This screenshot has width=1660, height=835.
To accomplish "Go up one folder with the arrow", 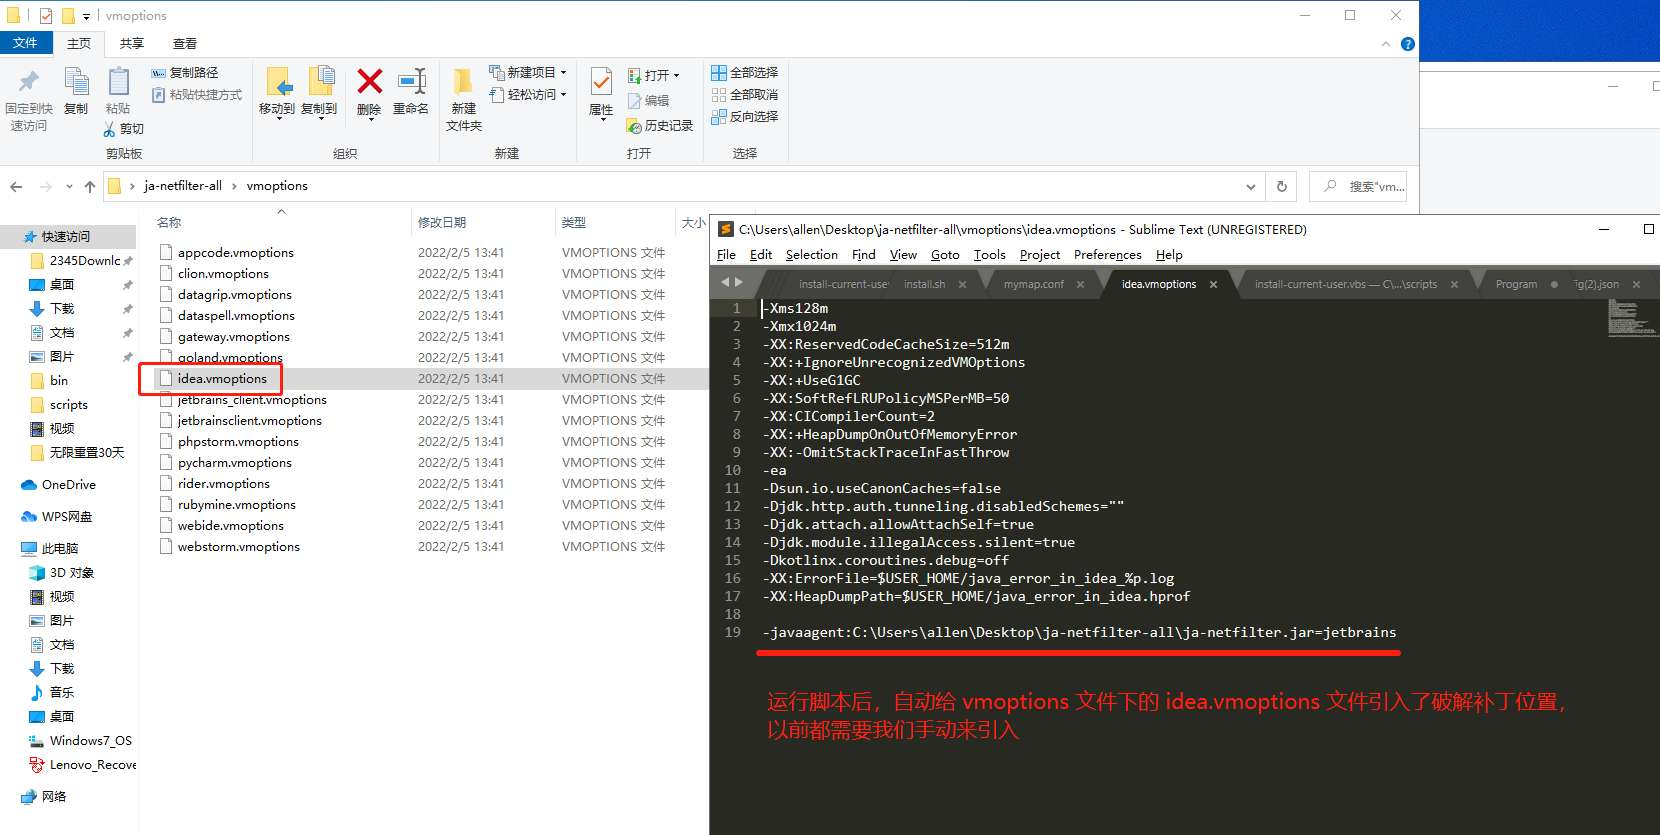I will click(90, 186).
